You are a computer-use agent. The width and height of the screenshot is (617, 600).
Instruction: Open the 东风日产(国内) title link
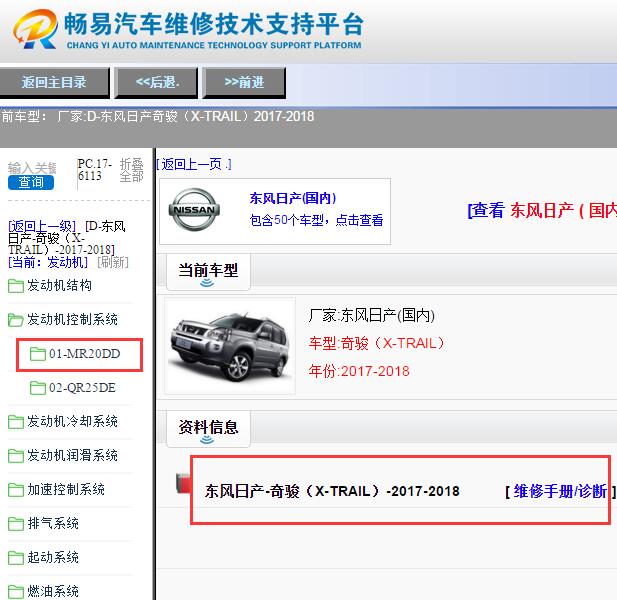click(x=293, y=198)
